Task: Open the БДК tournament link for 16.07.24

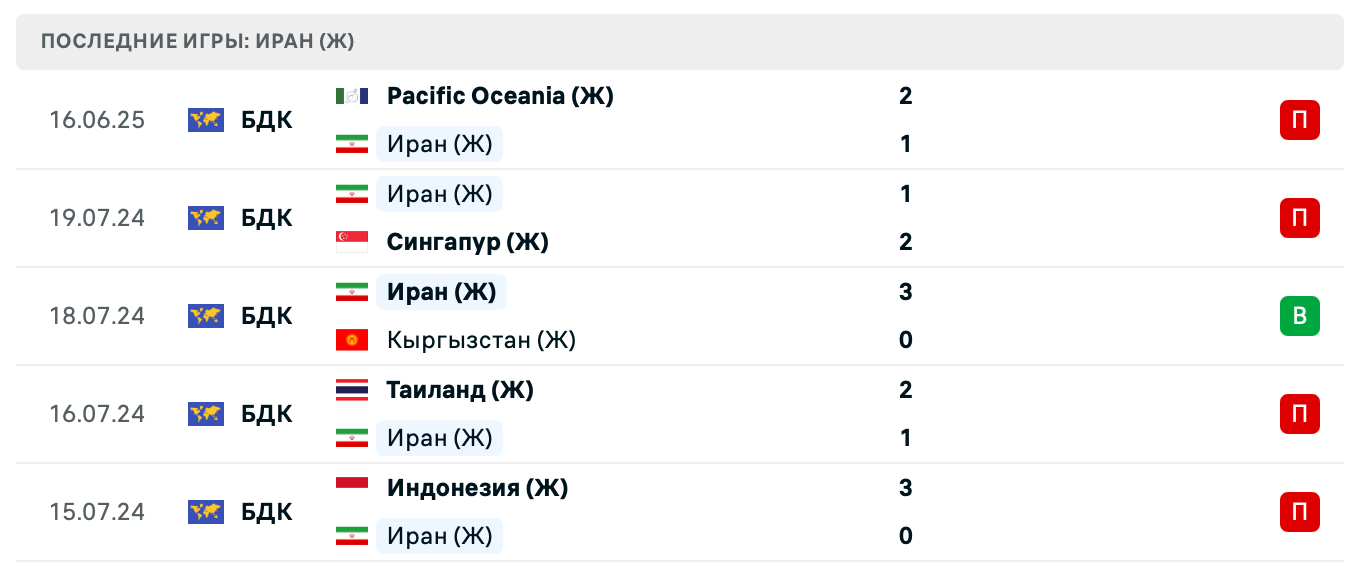Action: click(267, 414)
